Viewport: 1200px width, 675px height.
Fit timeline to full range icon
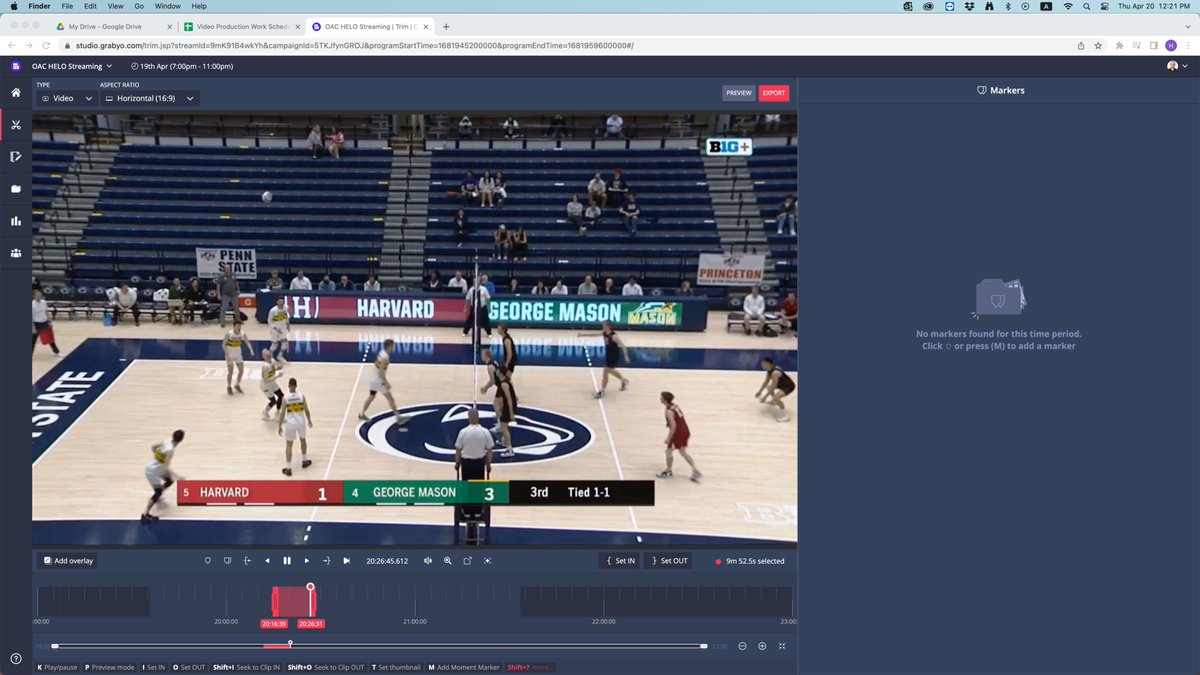pyautogui.click(x=782, y=646)
